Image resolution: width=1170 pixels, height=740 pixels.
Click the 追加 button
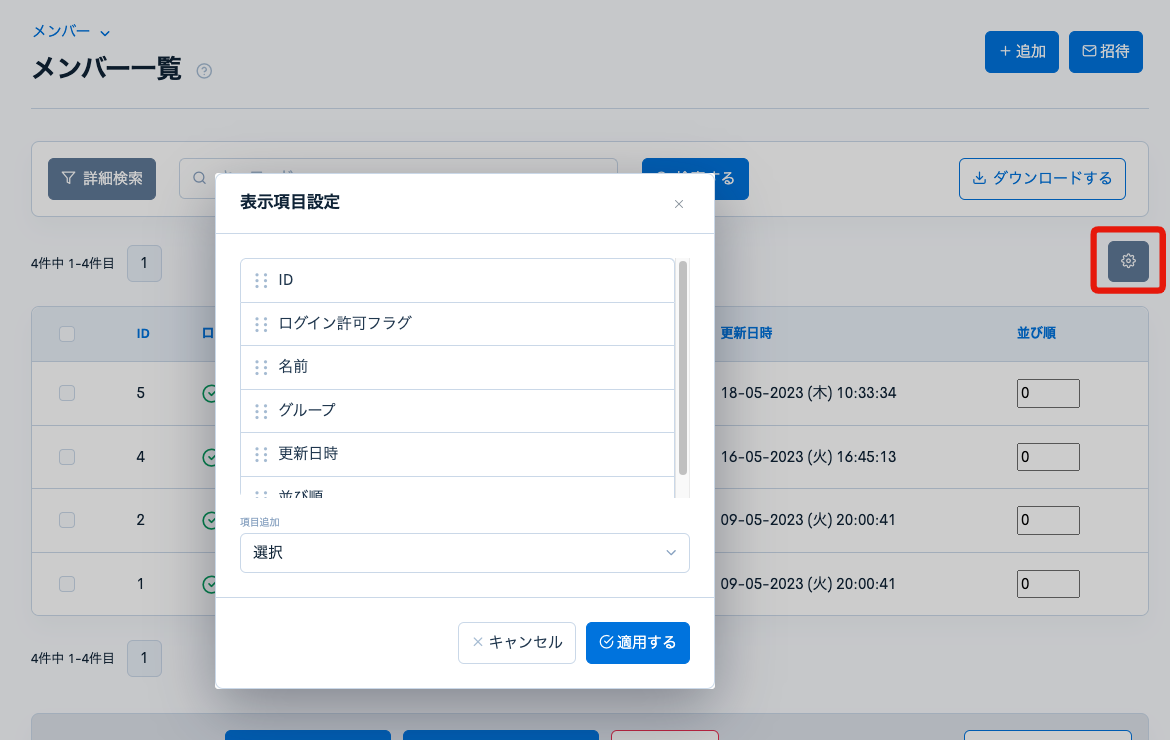(1022, 51)
